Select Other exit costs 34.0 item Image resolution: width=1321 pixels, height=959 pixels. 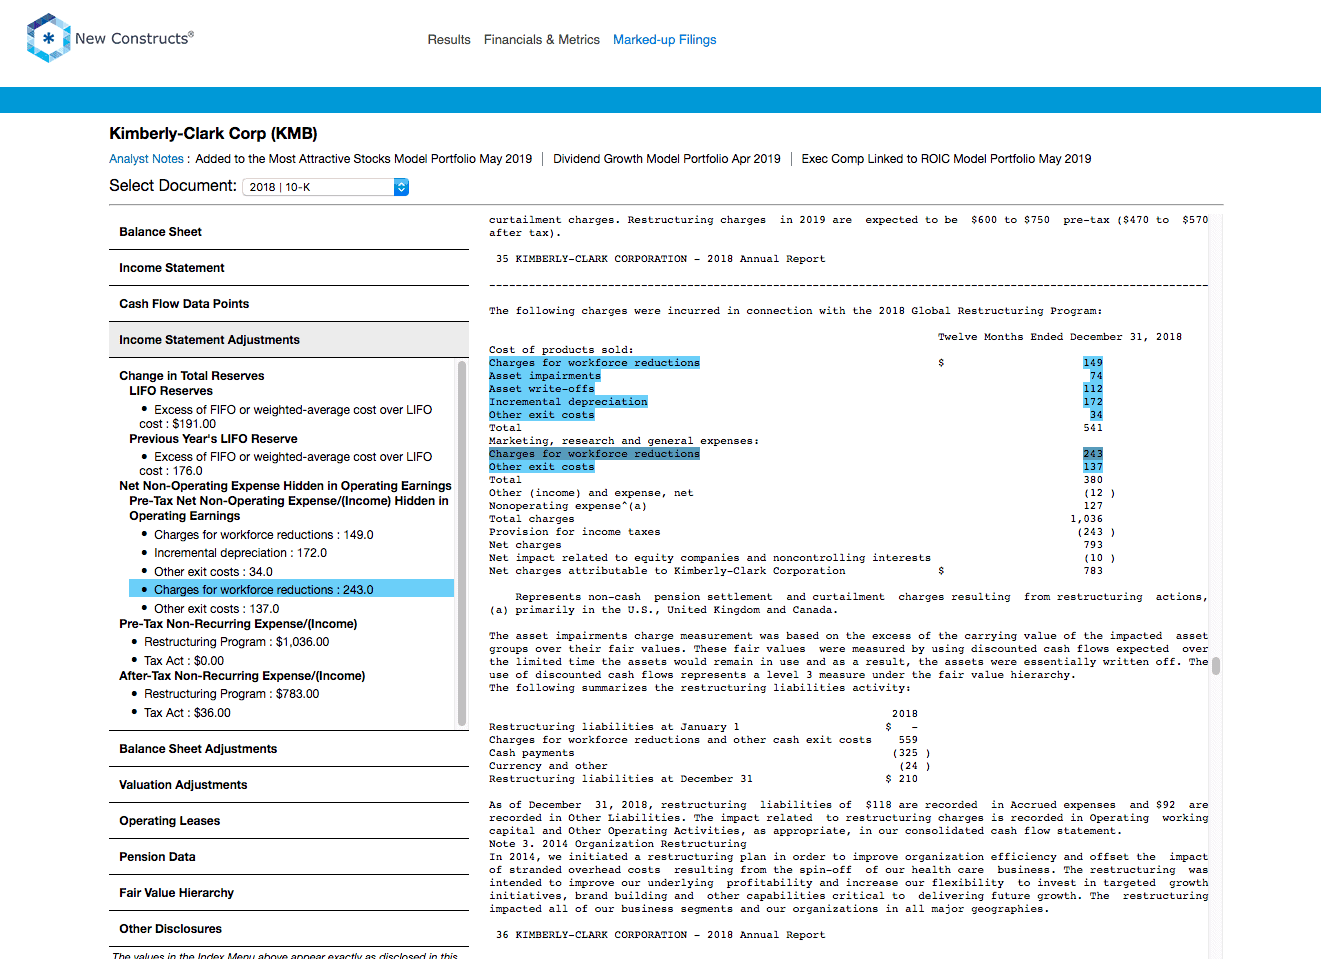click(213, 572)
